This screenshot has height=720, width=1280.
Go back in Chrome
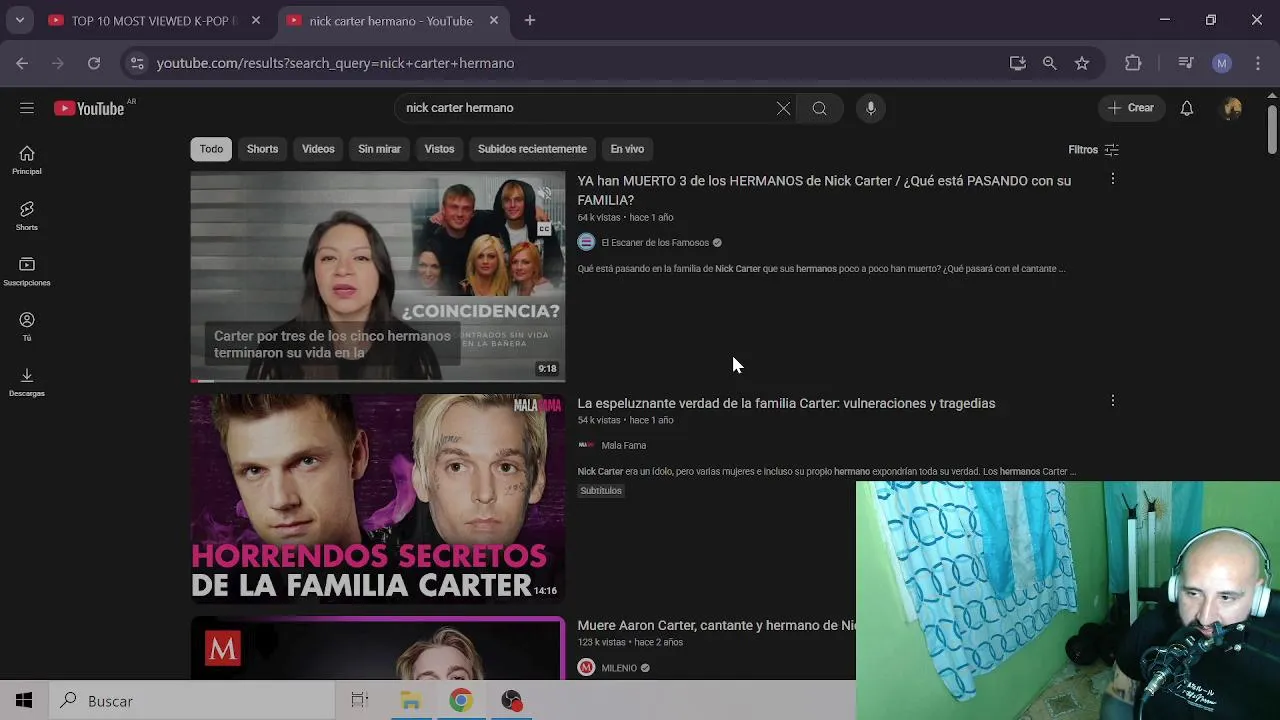click(x=22, y=63)
